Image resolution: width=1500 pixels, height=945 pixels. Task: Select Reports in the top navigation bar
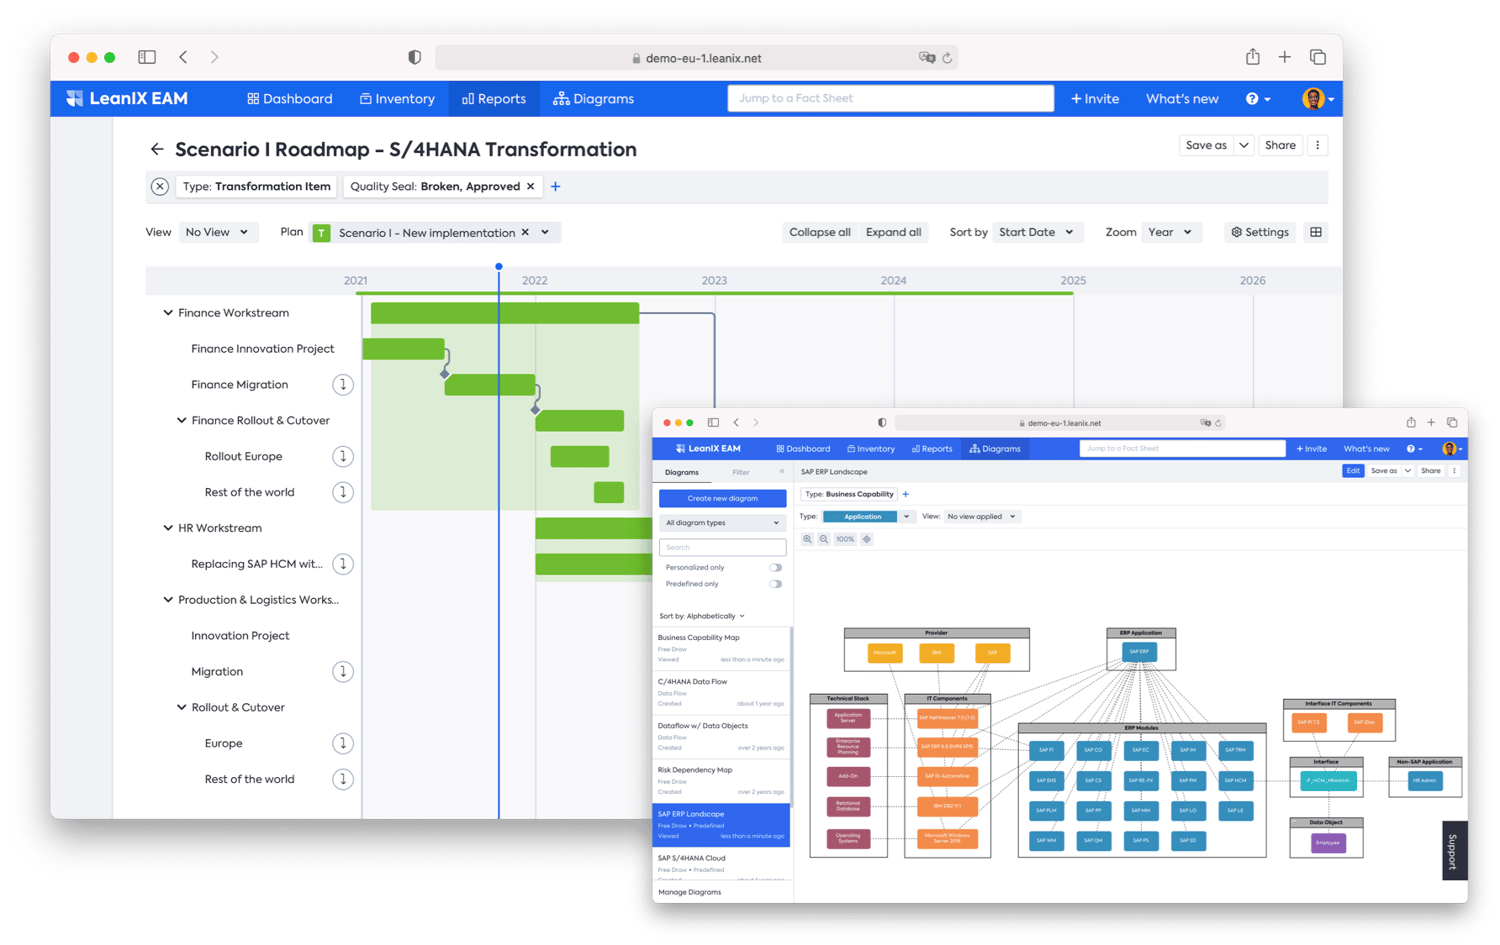pyautogui.click(x=494, y=98)
